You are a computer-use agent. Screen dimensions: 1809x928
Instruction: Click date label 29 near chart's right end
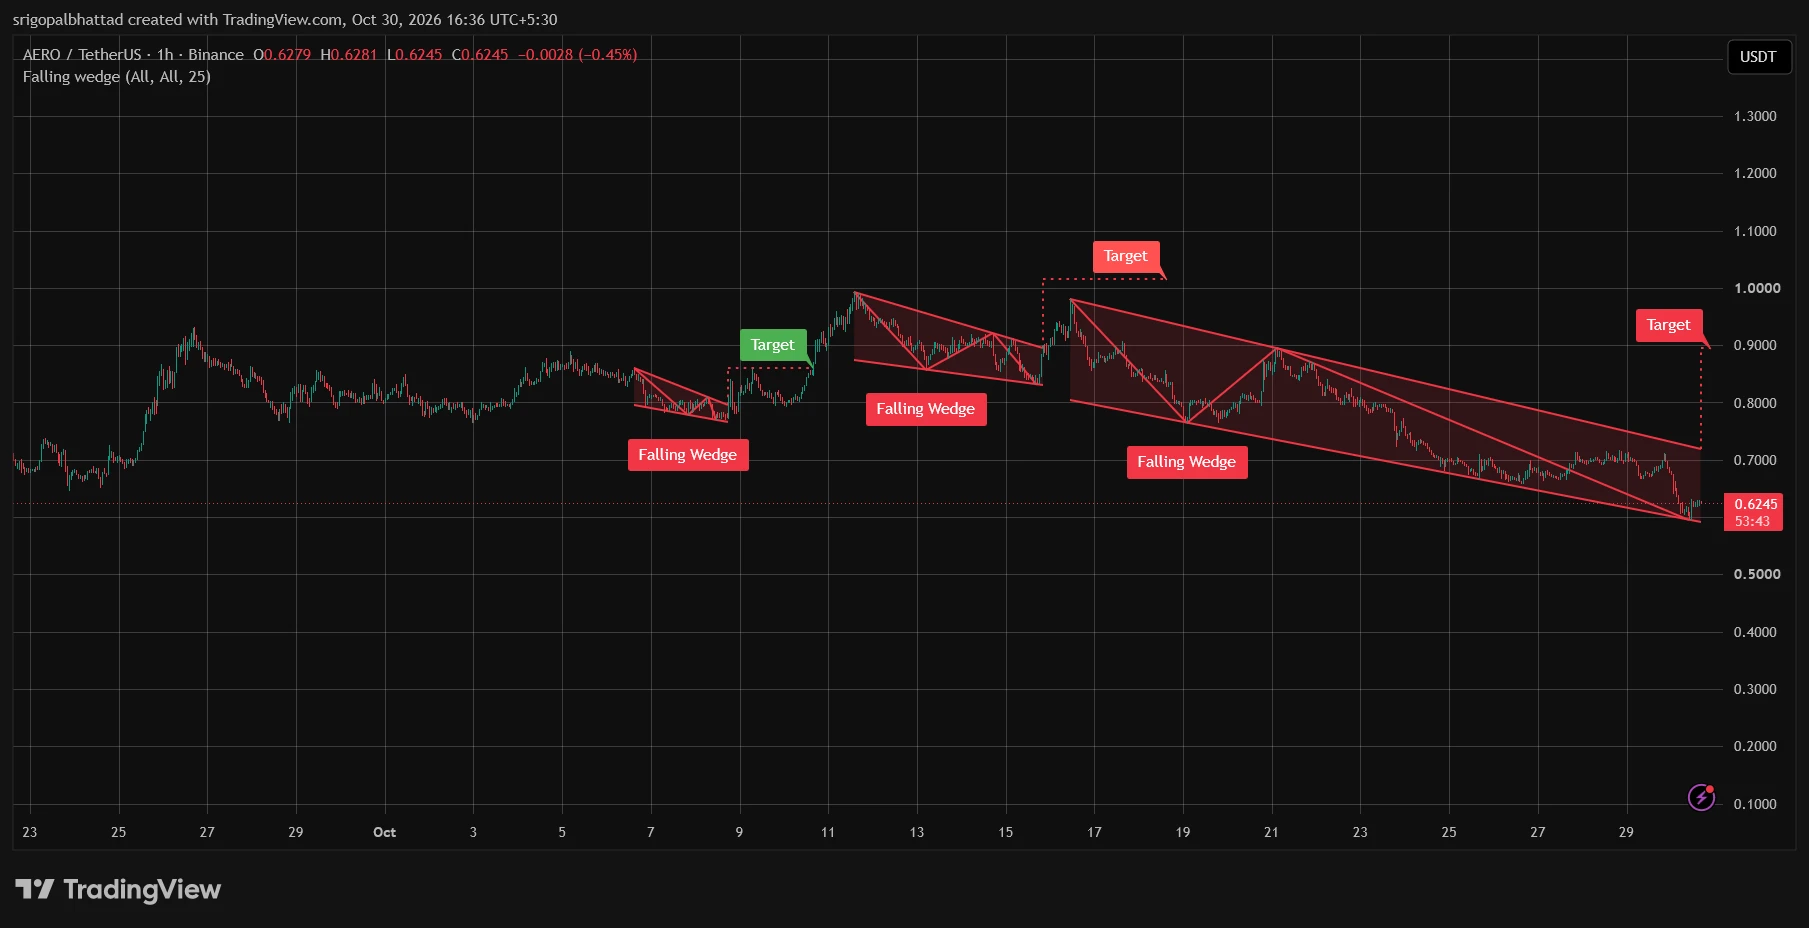[x=1626, y=832]
